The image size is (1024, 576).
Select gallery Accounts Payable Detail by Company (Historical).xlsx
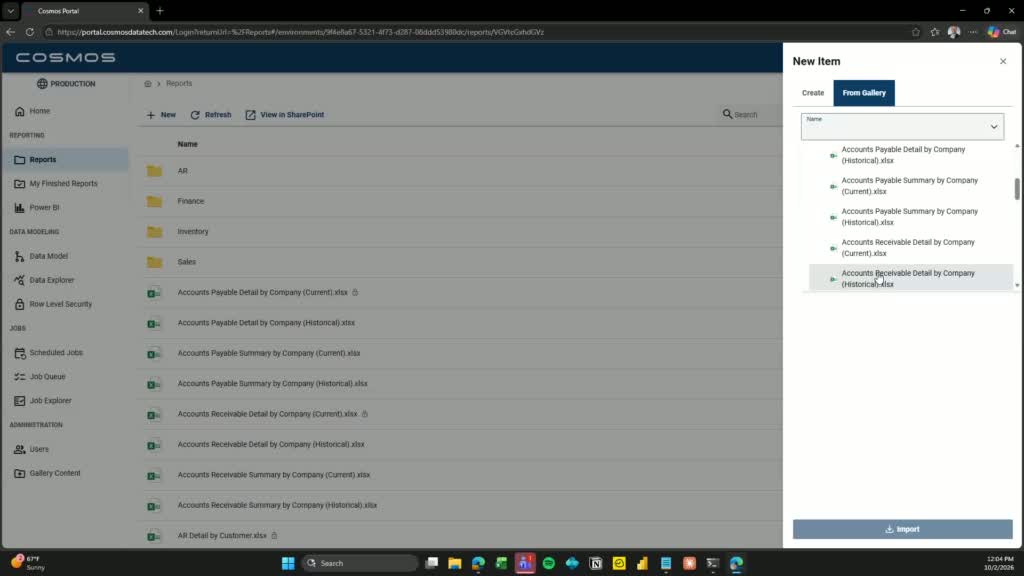pos(910,155)
